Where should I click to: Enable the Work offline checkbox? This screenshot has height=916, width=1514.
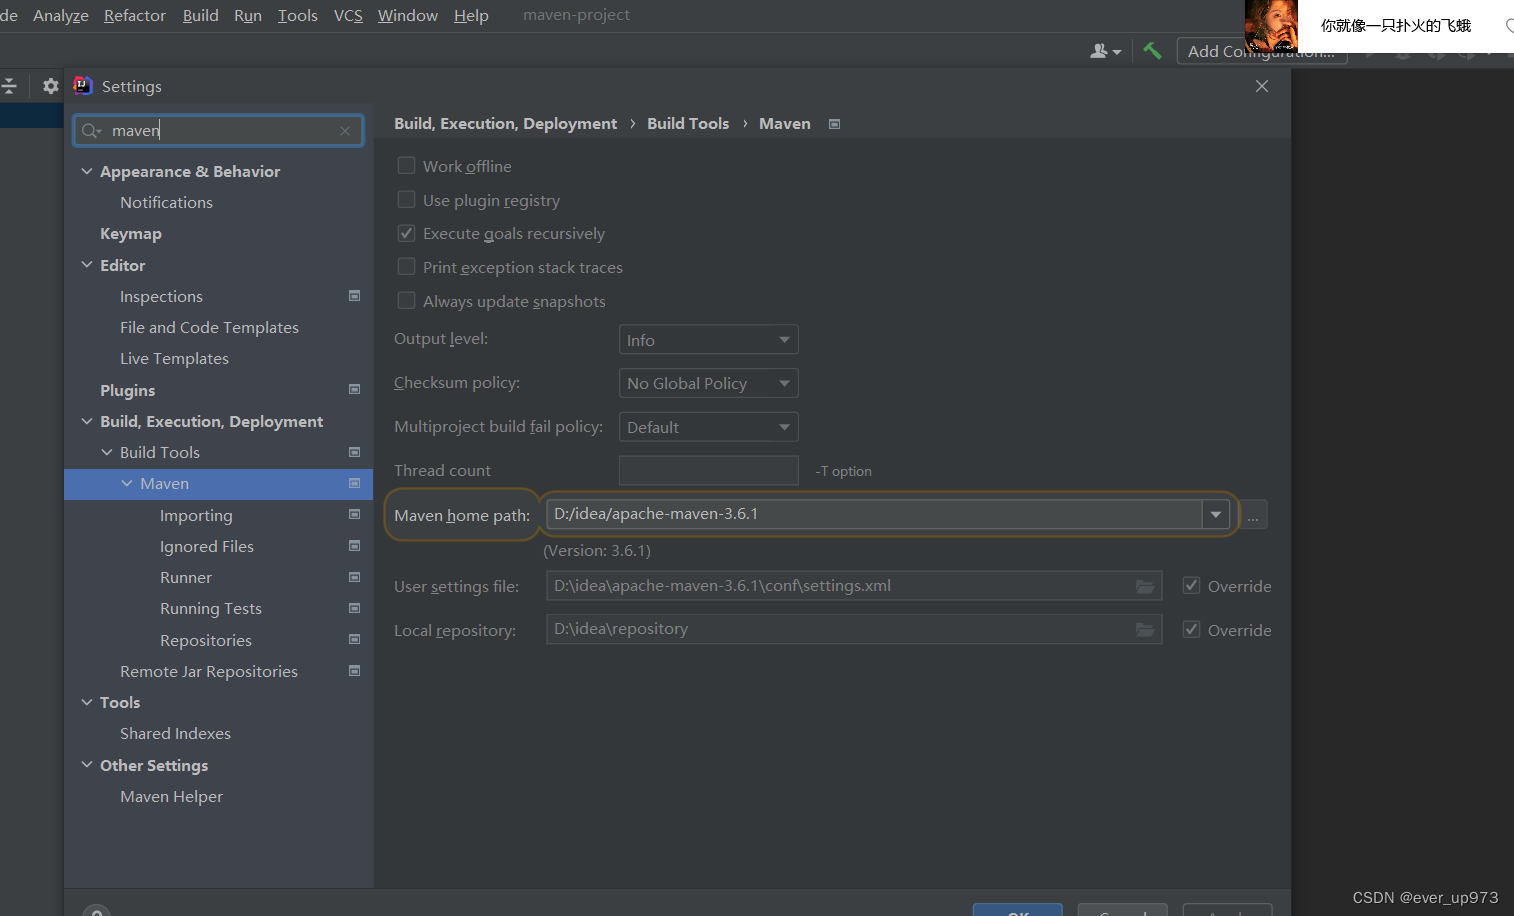[x=406, y=166]
